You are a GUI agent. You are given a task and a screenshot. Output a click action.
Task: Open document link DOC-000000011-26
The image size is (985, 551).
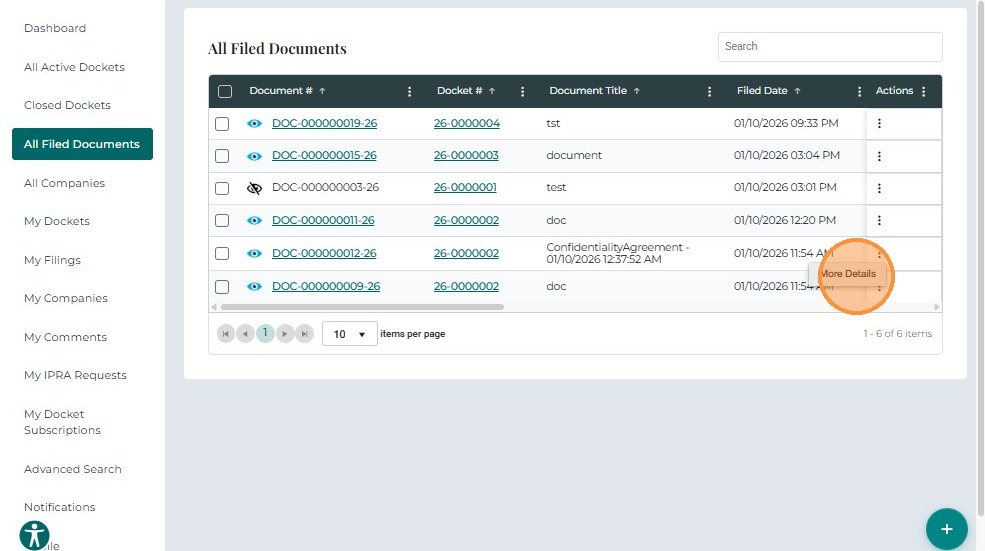tap(323, 221)
